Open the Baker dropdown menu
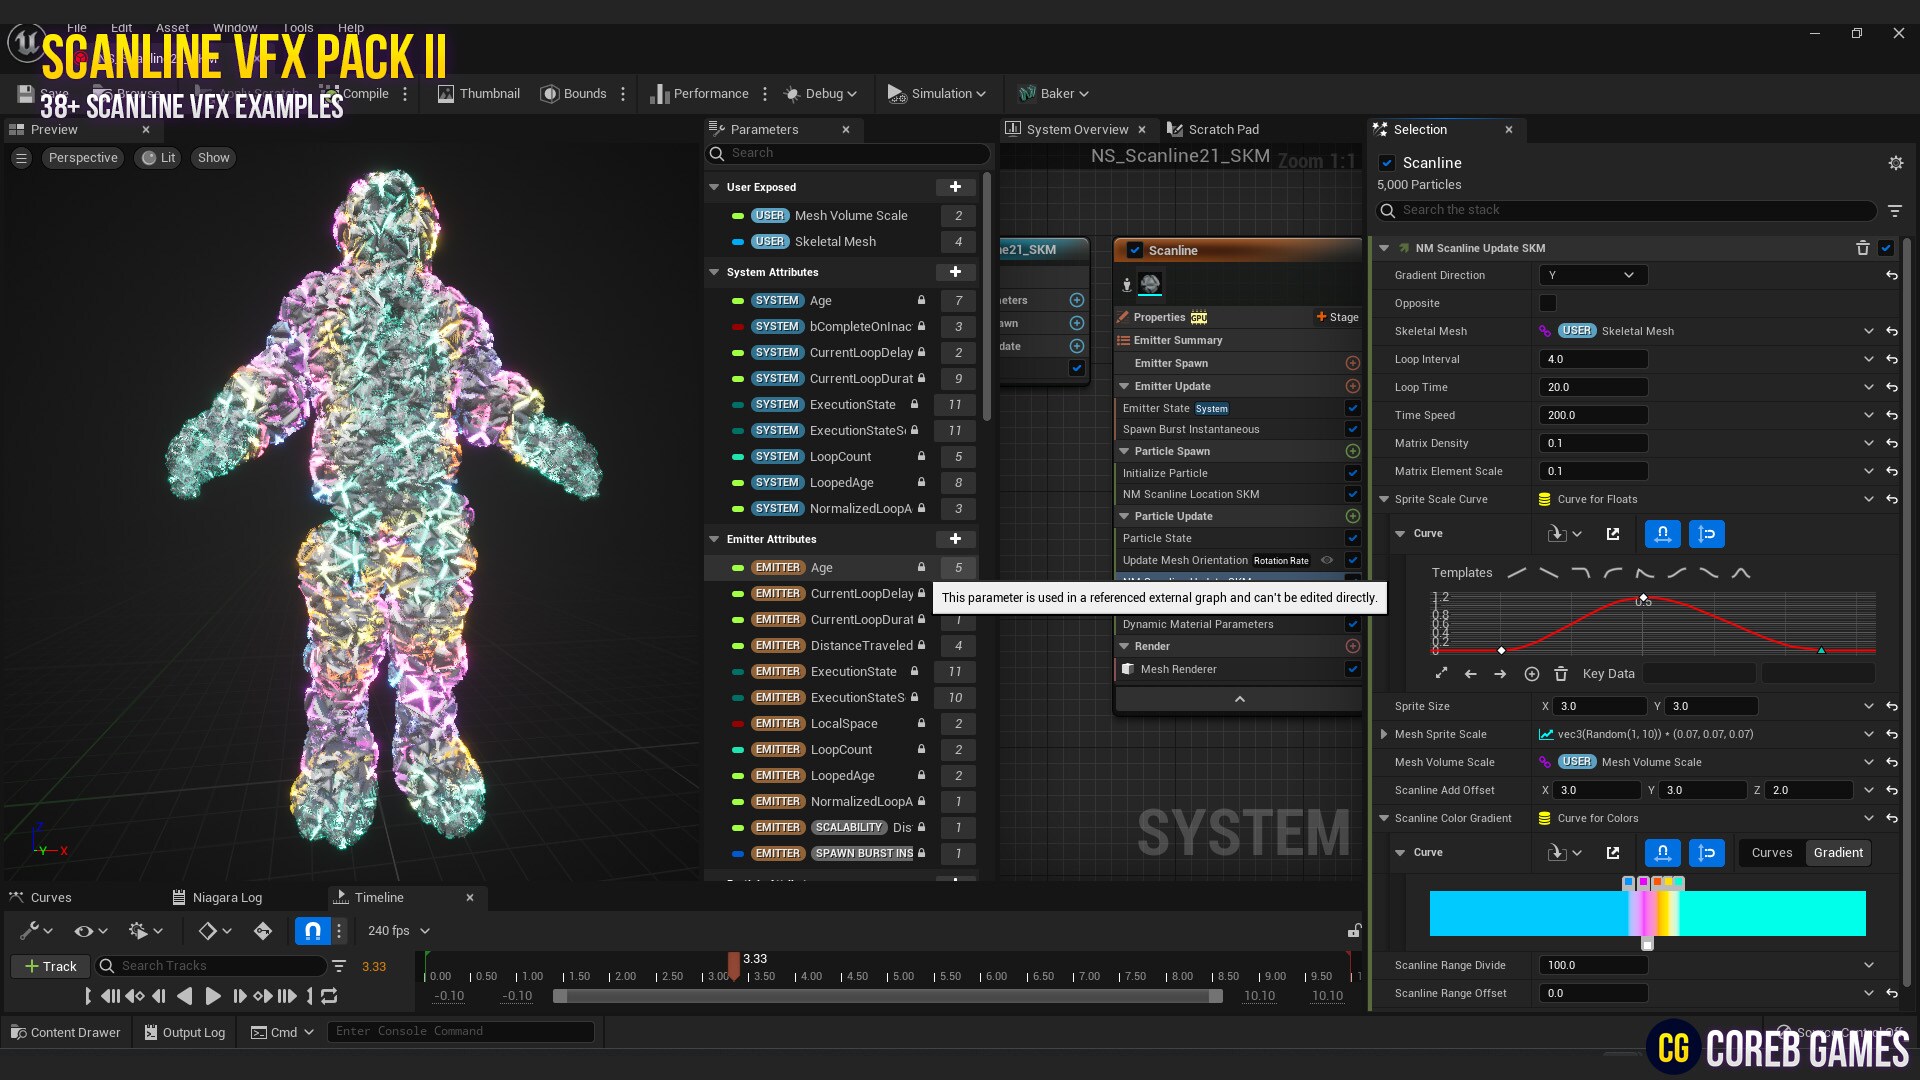The height and width of the screenshot is (1080, 1920). 1053,94
